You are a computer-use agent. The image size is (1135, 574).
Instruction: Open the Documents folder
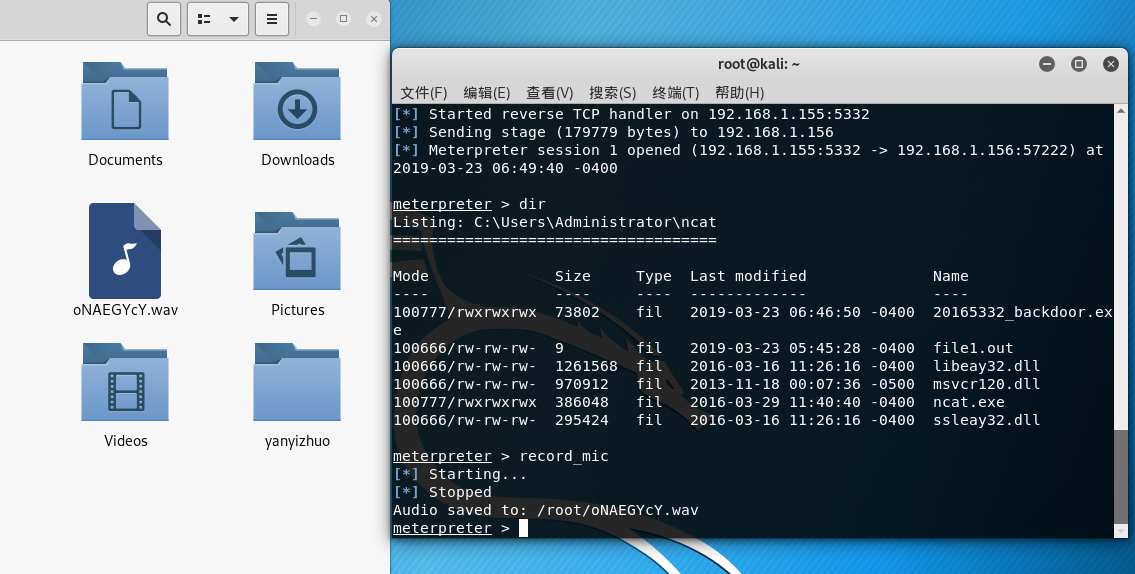125,101
